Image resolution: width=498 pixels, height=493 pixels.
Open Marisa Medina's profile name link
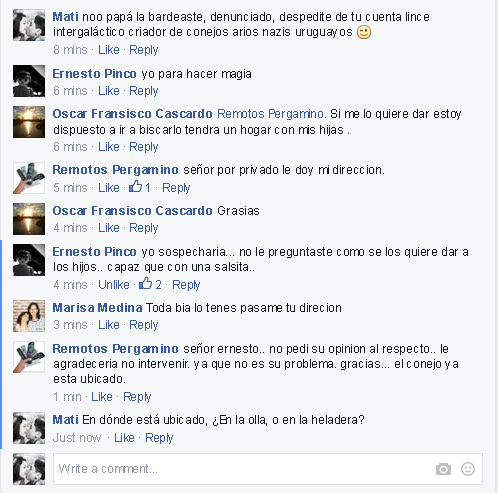tap(97, 307)
